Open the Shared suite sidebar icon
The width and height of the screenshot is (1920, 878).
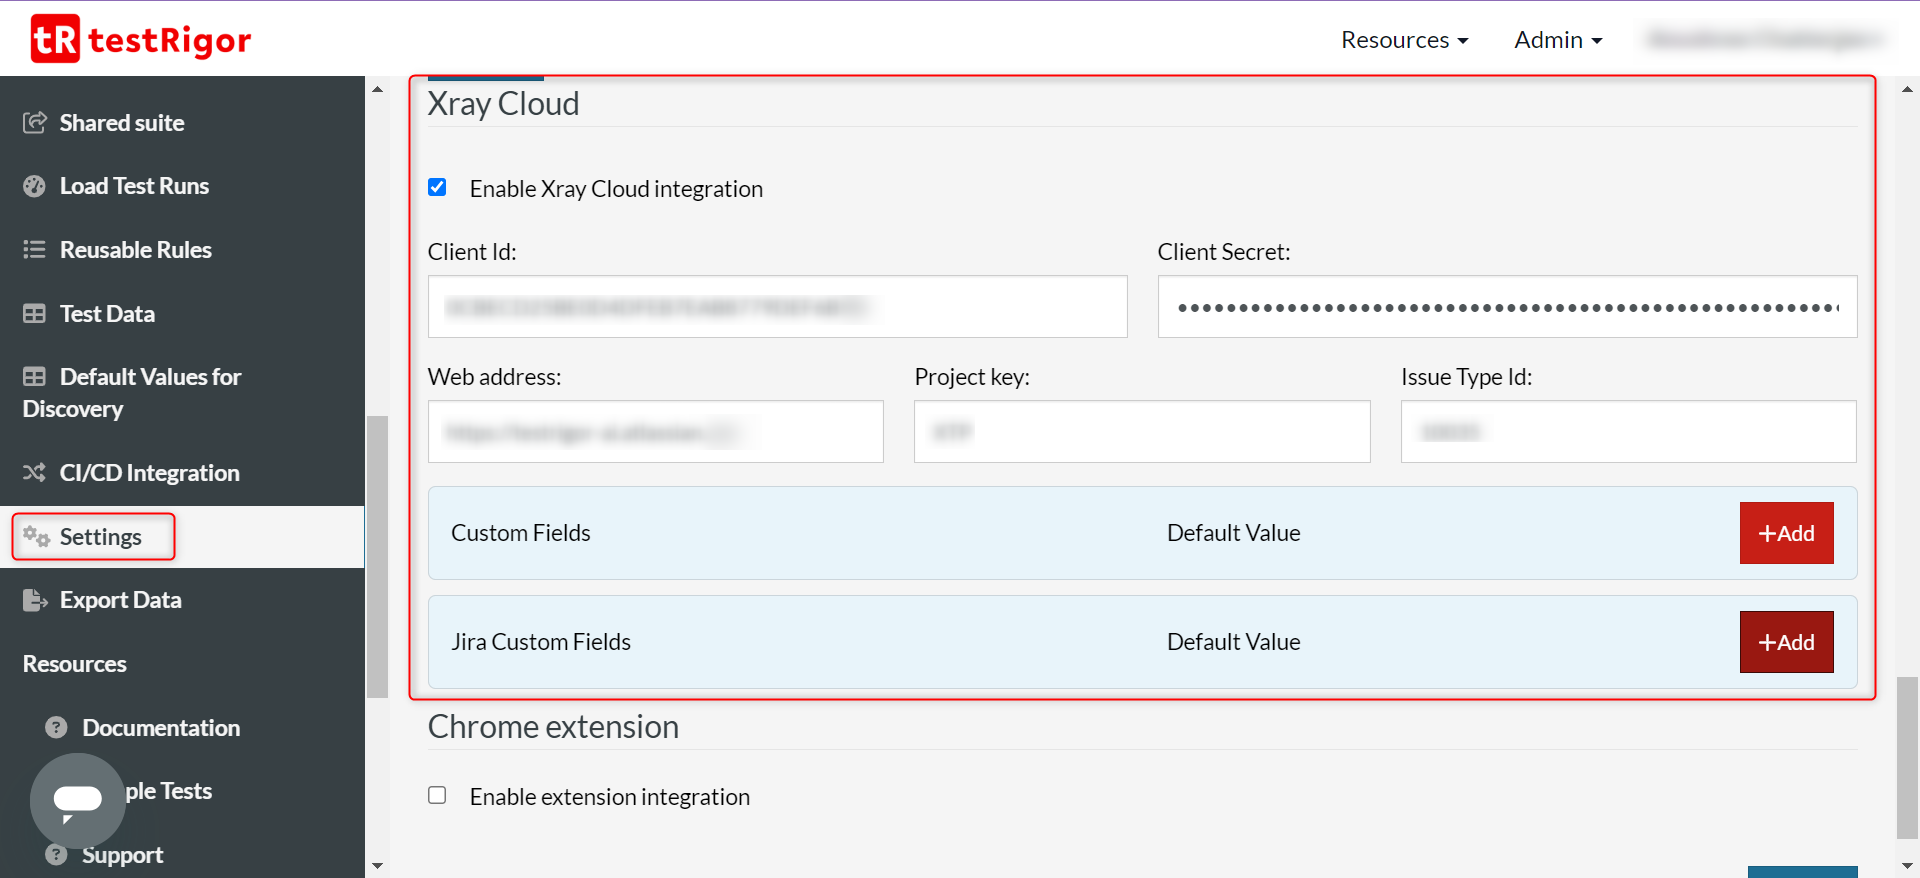point(35,123)
